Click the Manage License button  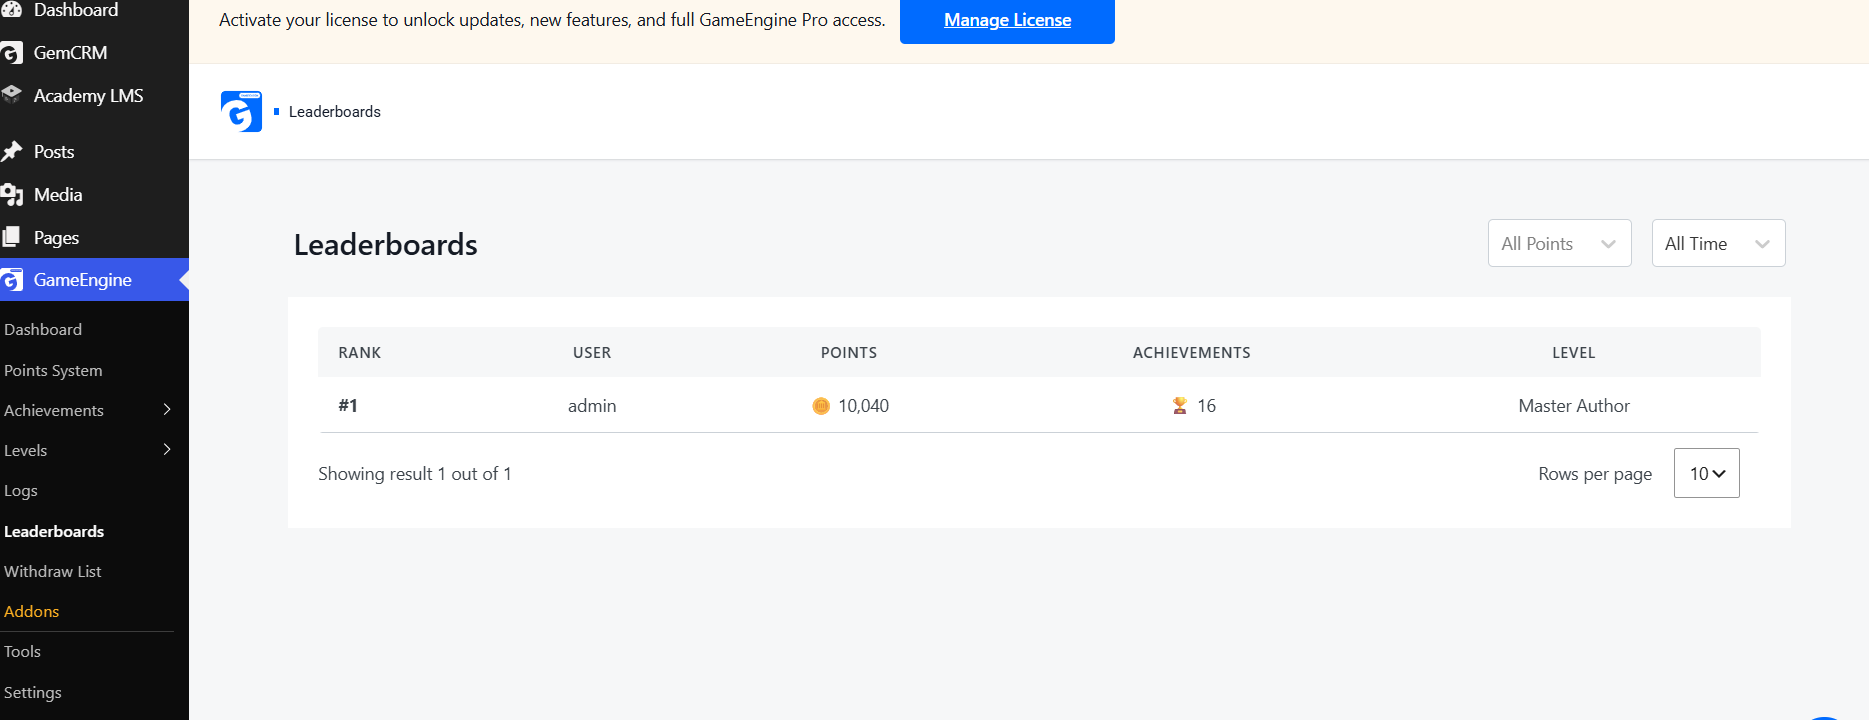(1007, 20)
